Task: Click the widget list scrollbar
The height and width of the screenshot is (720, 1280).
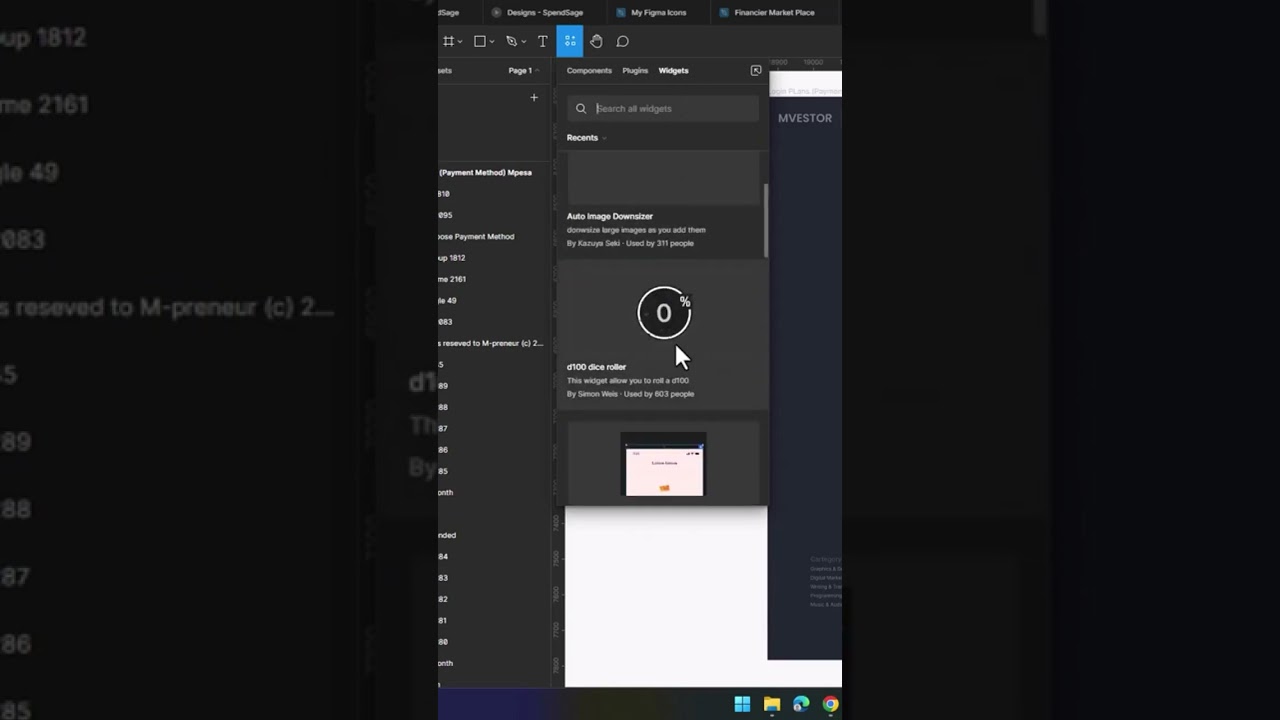Action: [x=765, y=220]
